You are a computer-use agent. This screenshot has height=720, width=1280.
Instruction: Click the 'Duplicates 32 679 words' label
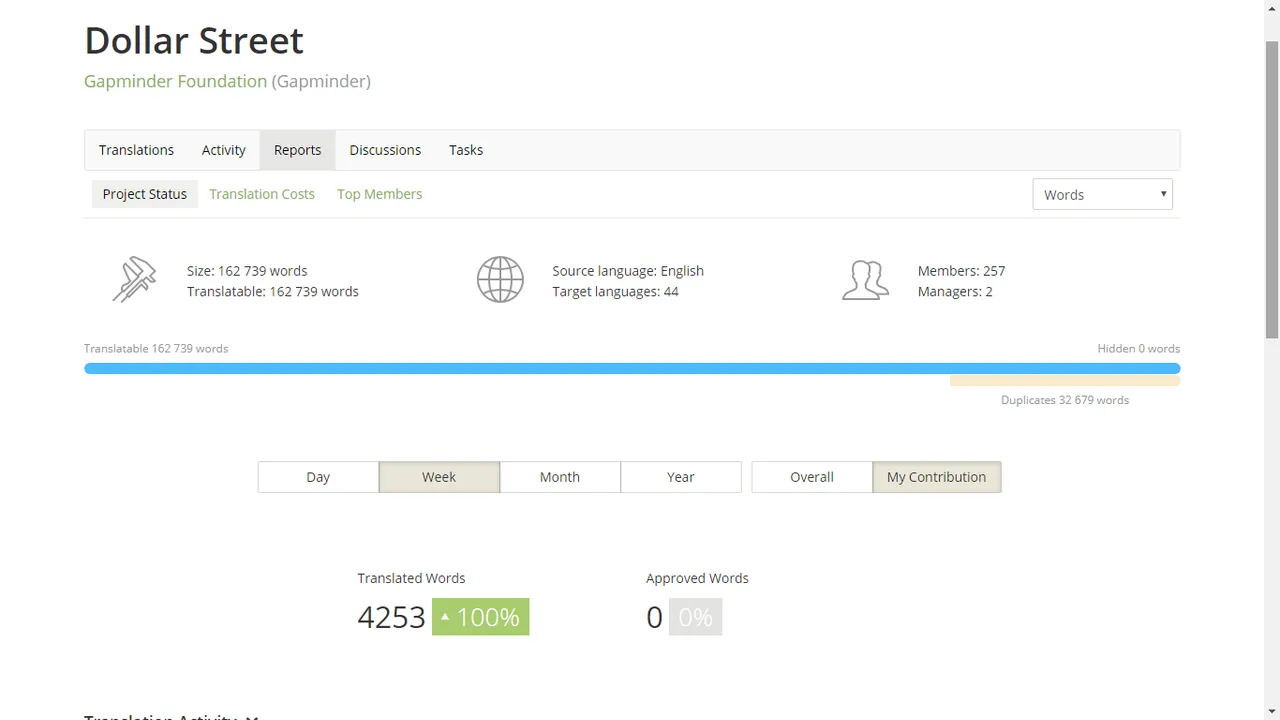pyautogui.click(x=1065, y=400)
